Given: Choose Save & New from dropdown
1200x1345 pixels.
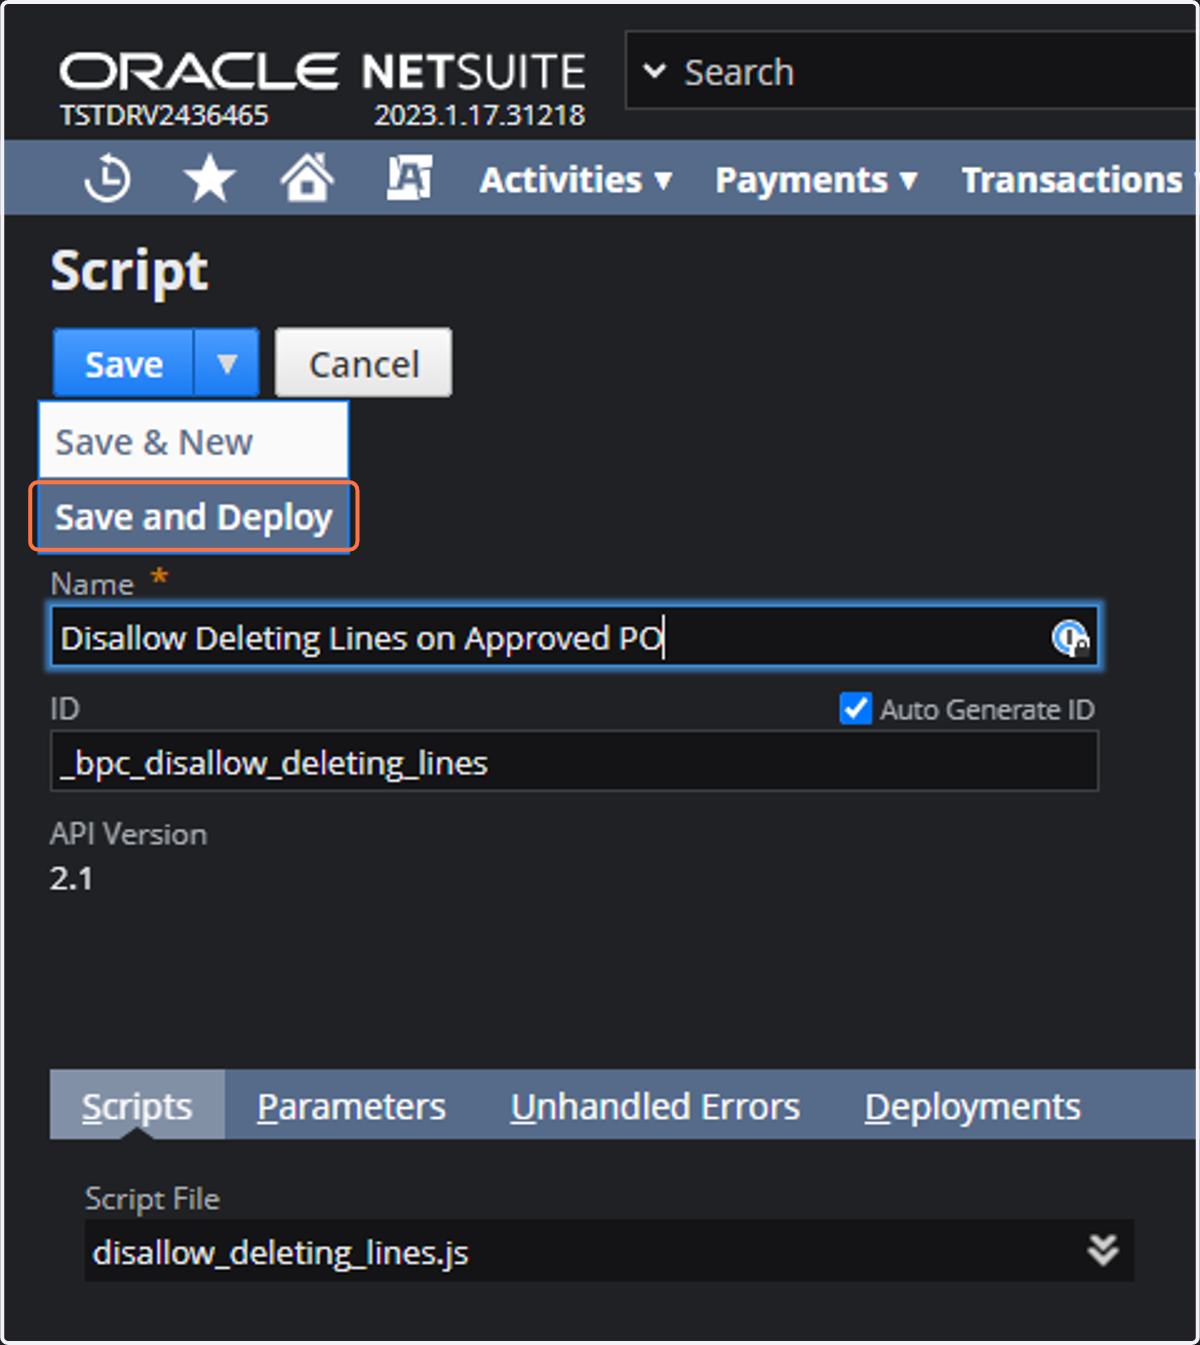Looking at the screenshot, I should (193, 441).
